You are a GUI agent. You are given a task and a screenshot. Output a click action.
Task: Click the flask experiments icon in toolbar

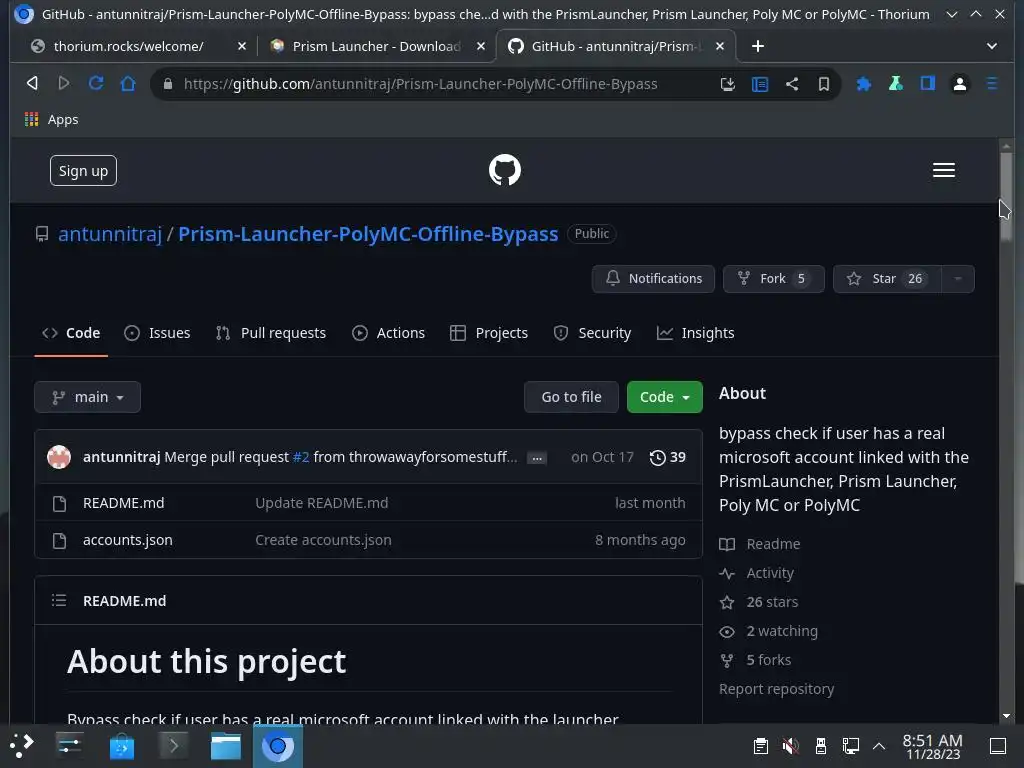tap(895, 83)
